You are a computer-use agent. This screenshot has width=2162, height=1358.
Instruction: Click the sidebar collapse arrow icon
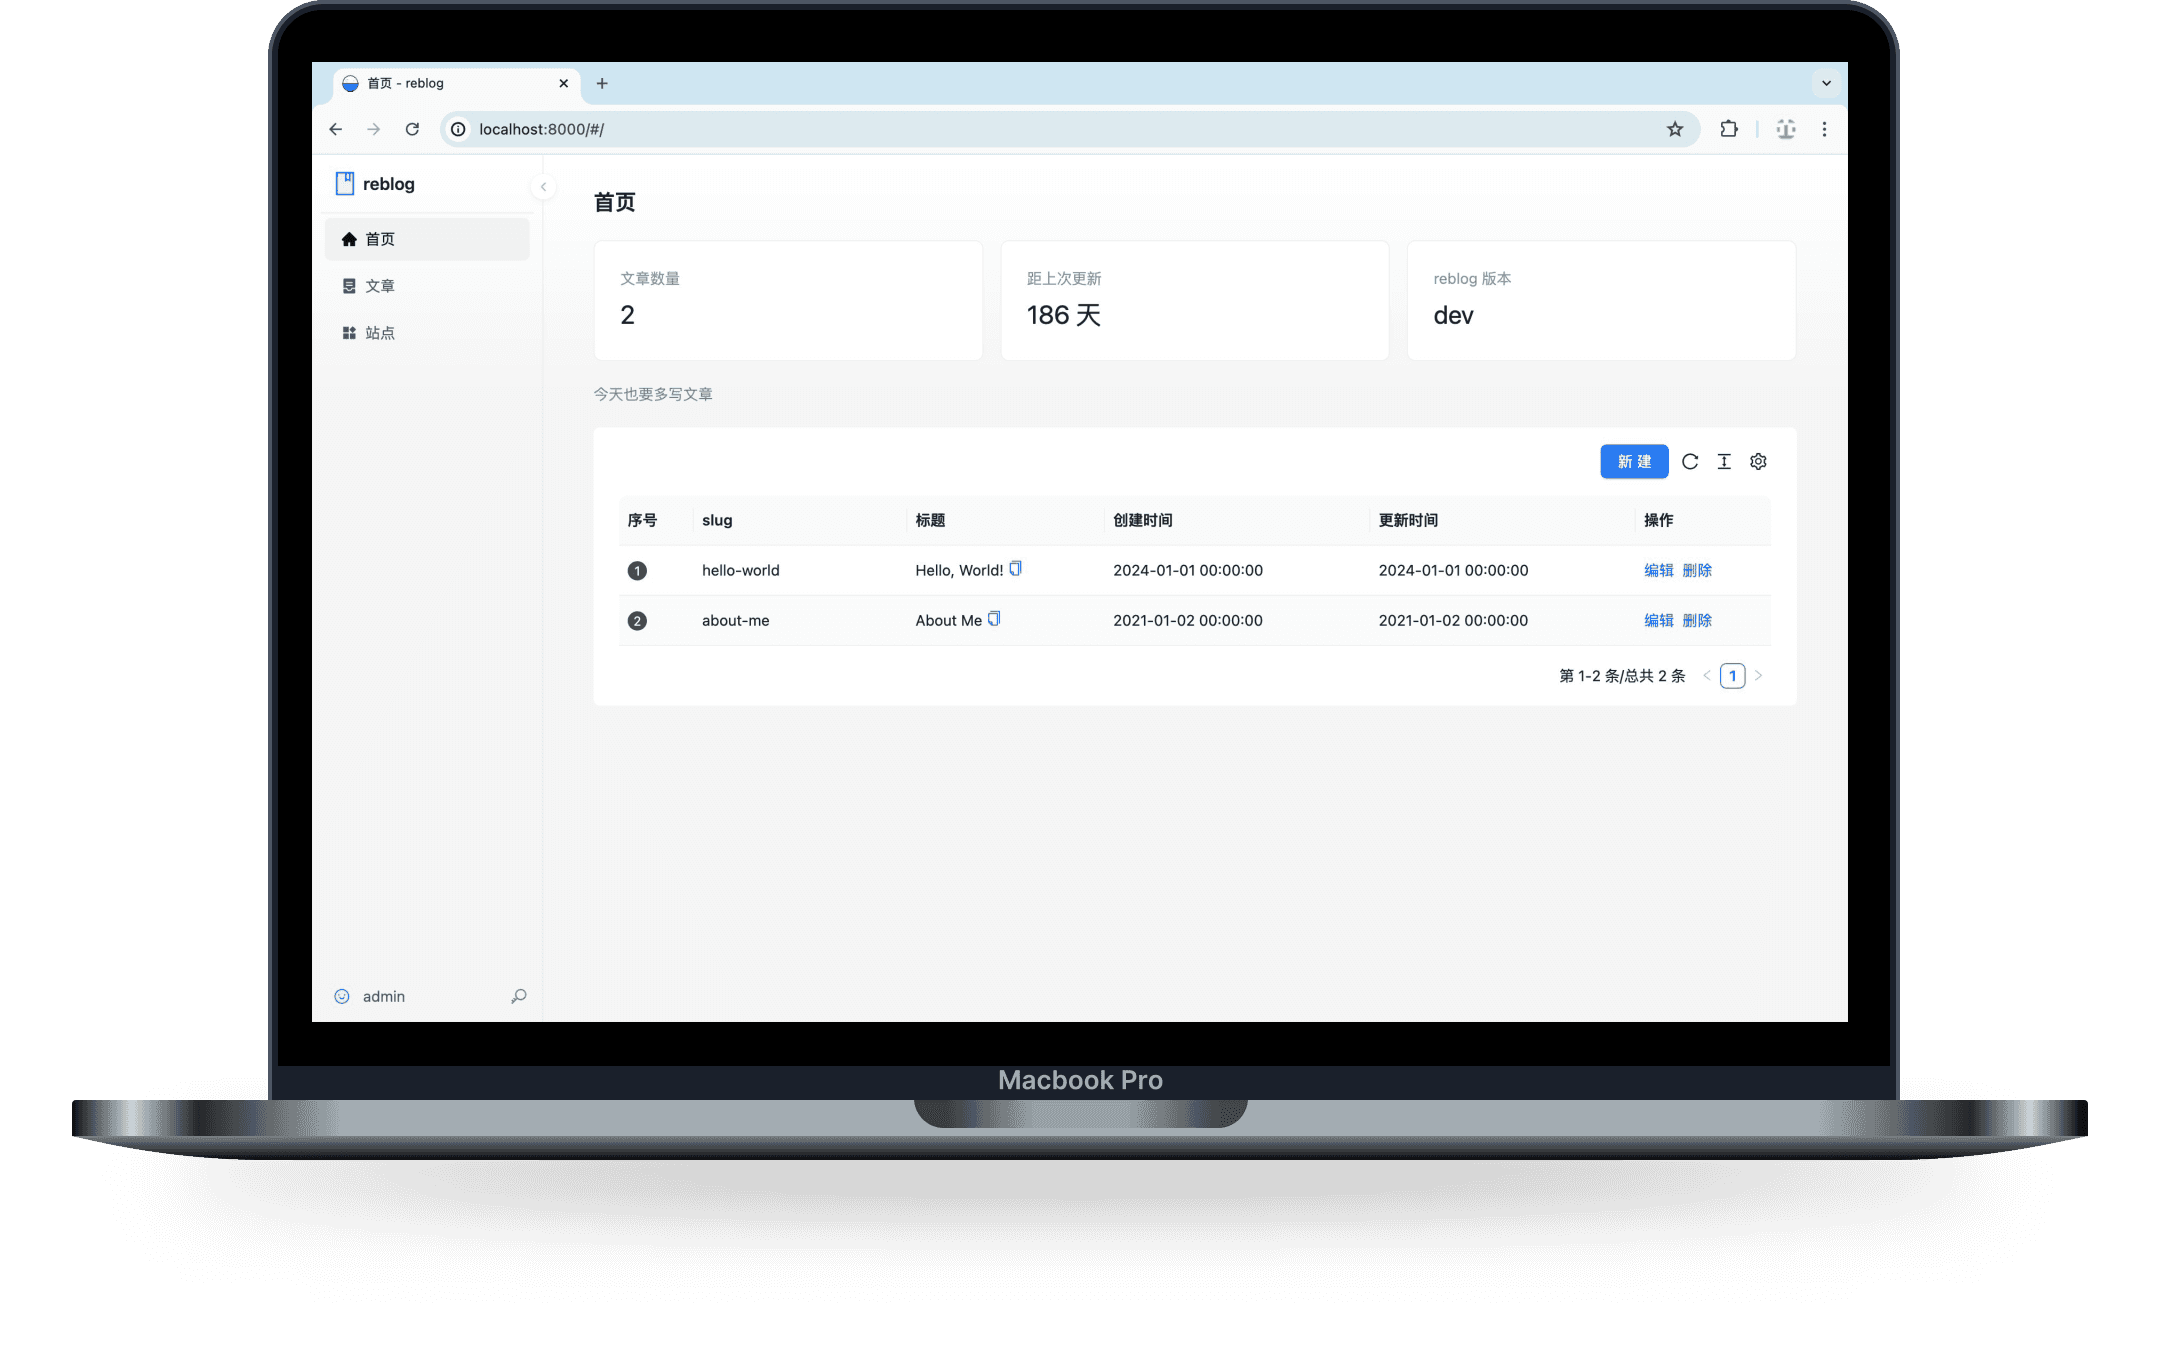(546, 188)
